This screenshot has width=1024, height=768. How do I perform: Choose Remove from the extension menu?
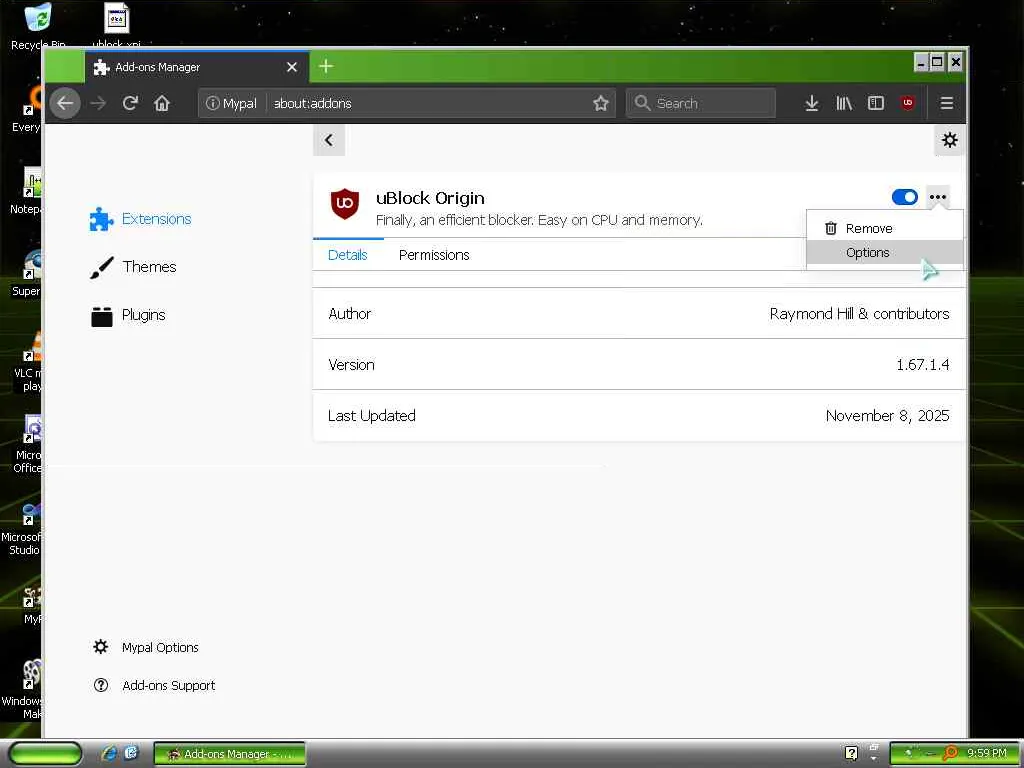tap(885, 229)
